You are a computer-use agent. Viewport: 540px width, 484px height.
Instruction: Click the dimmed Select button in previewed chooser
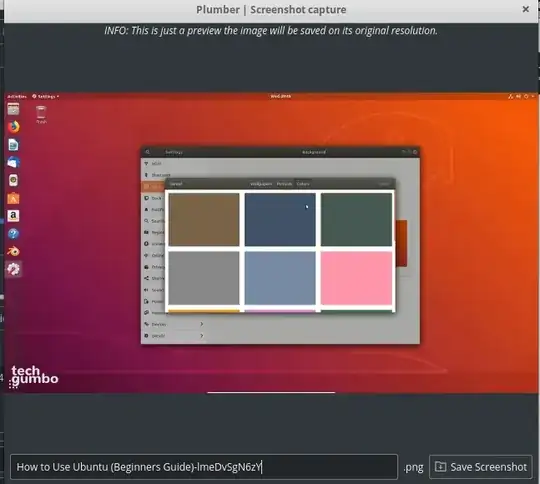(384, 184)
